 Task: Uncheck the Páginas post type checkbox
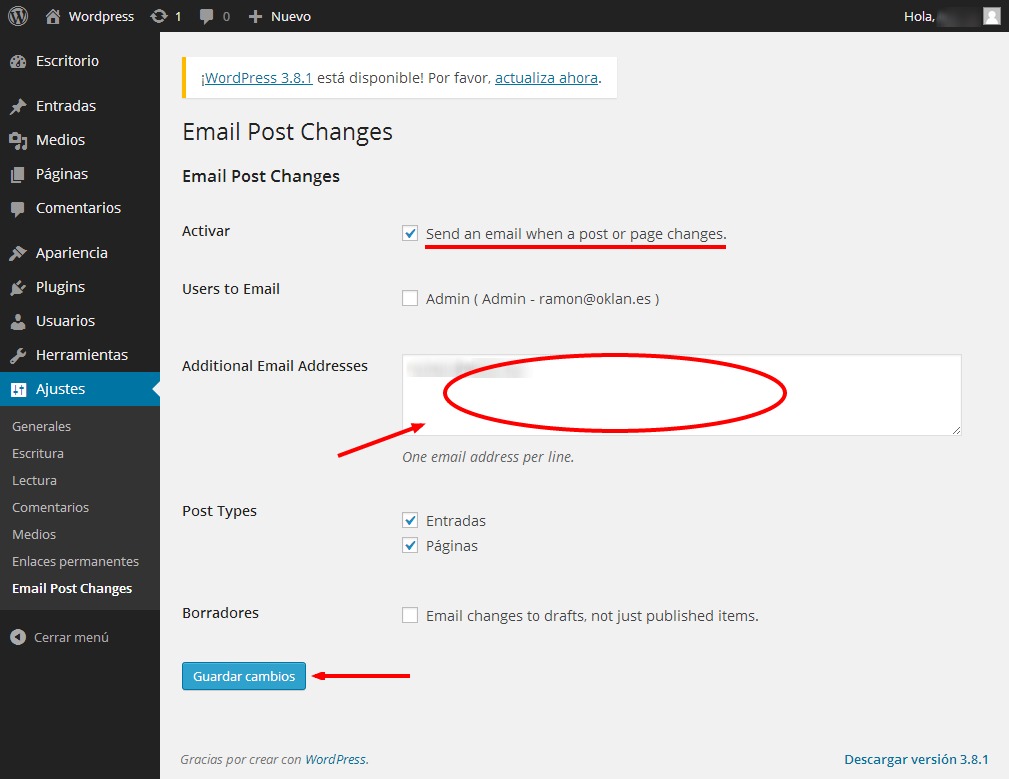pos(410,545)
